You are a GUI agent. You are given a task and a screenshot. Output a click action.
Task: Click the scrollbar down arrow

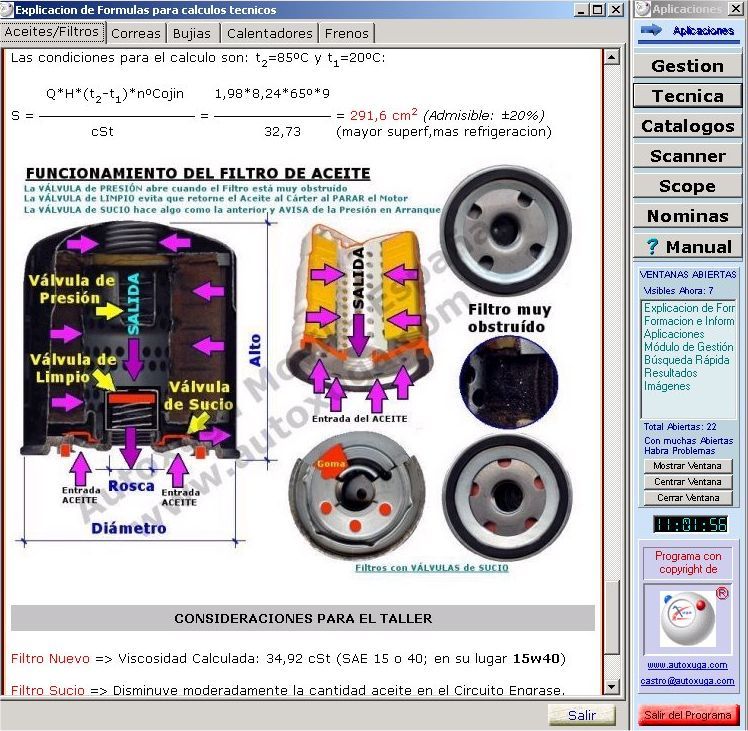[x=611, y=687]
